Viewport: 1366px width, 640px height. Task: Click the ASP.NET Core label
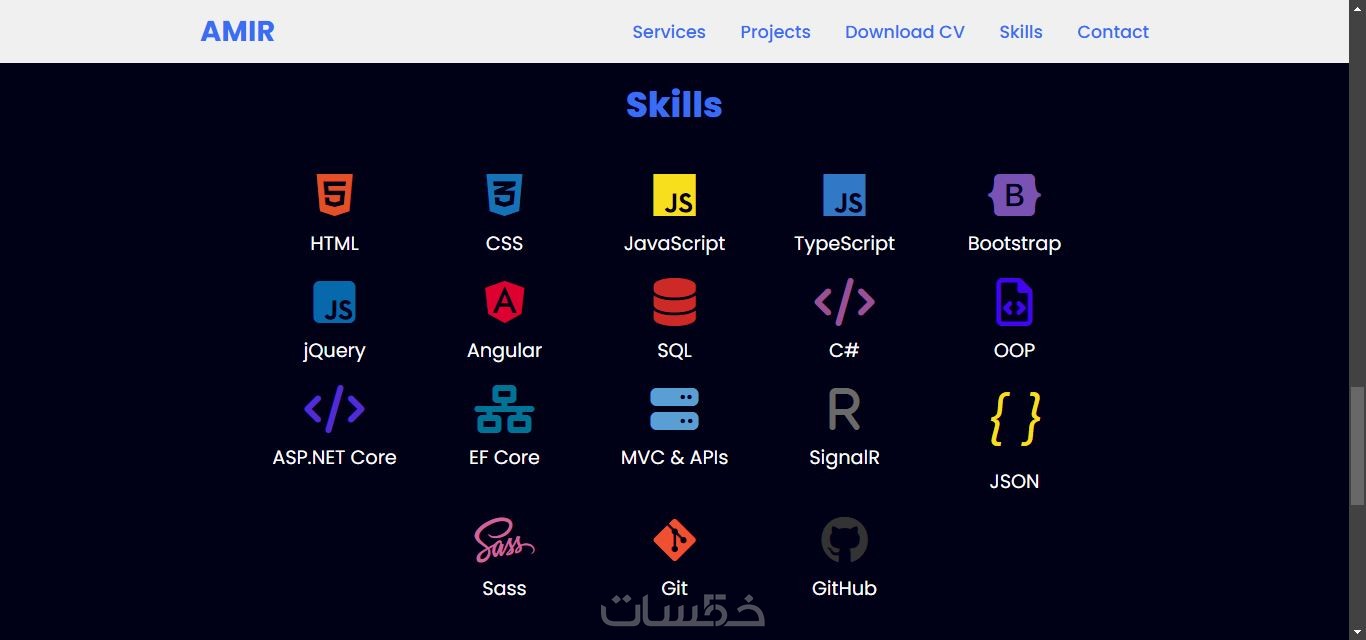tap(334, 457)
